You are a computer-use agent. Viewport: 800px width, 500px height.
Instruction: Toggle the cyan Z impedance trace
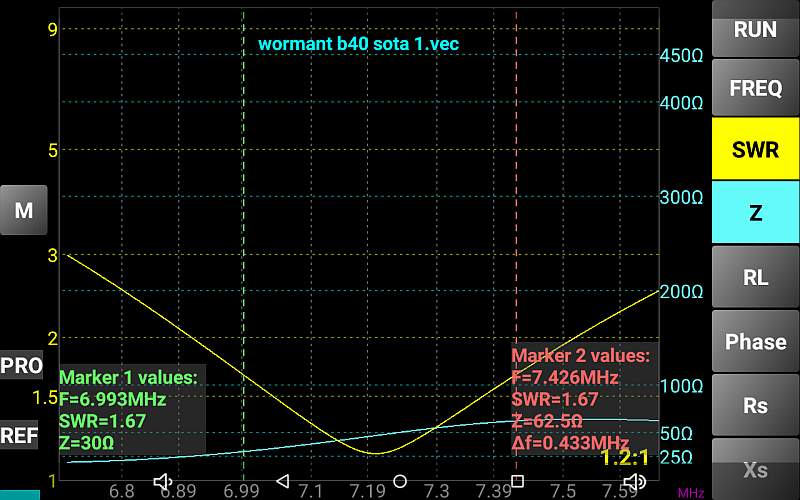[755, 212]
